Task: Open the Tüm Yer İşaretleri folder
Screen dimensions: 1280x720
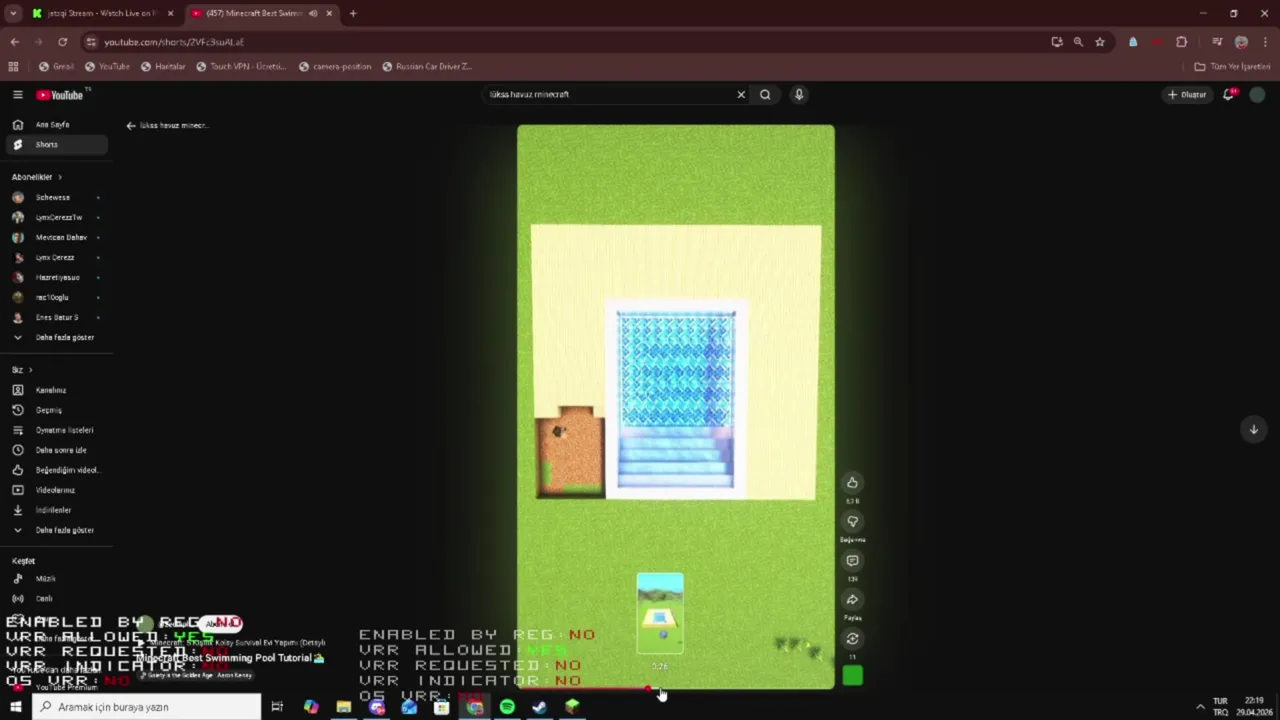Action: point(1232,67)
